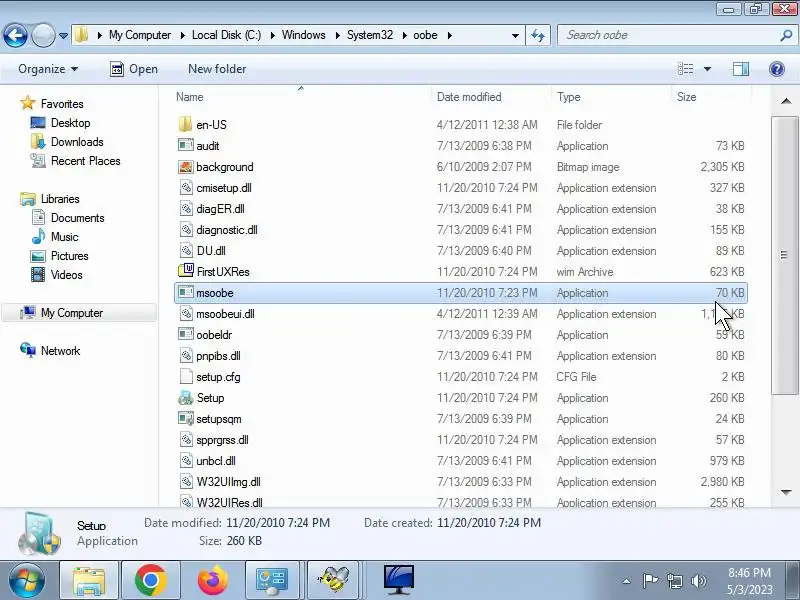Click Local Disk (C:) in breadcrumb
Viewport: 800px width, 600px height.
pos(227,35)
